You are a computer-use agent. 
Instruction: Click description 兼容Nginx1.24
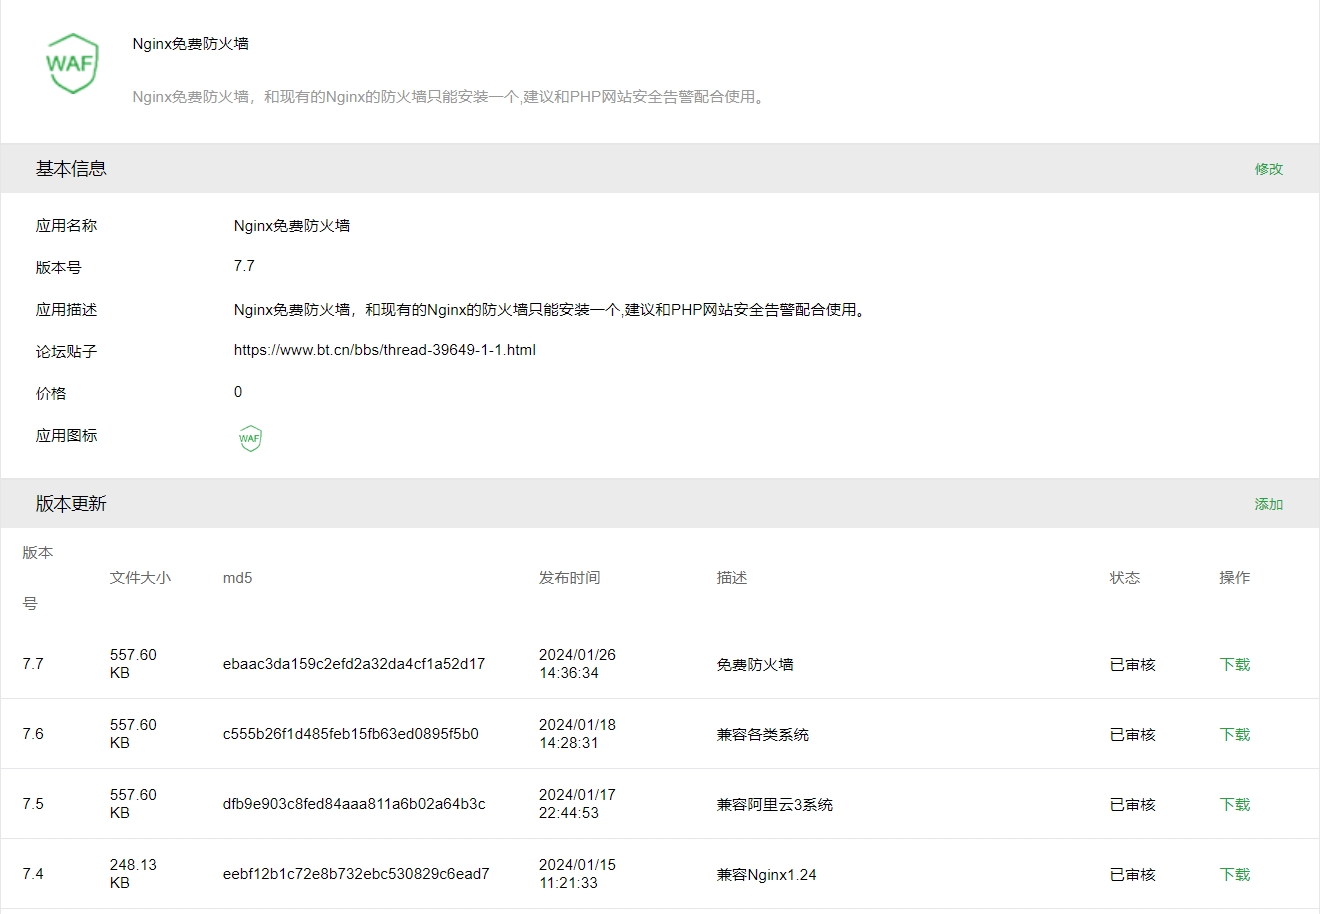(x=767, y=874)
